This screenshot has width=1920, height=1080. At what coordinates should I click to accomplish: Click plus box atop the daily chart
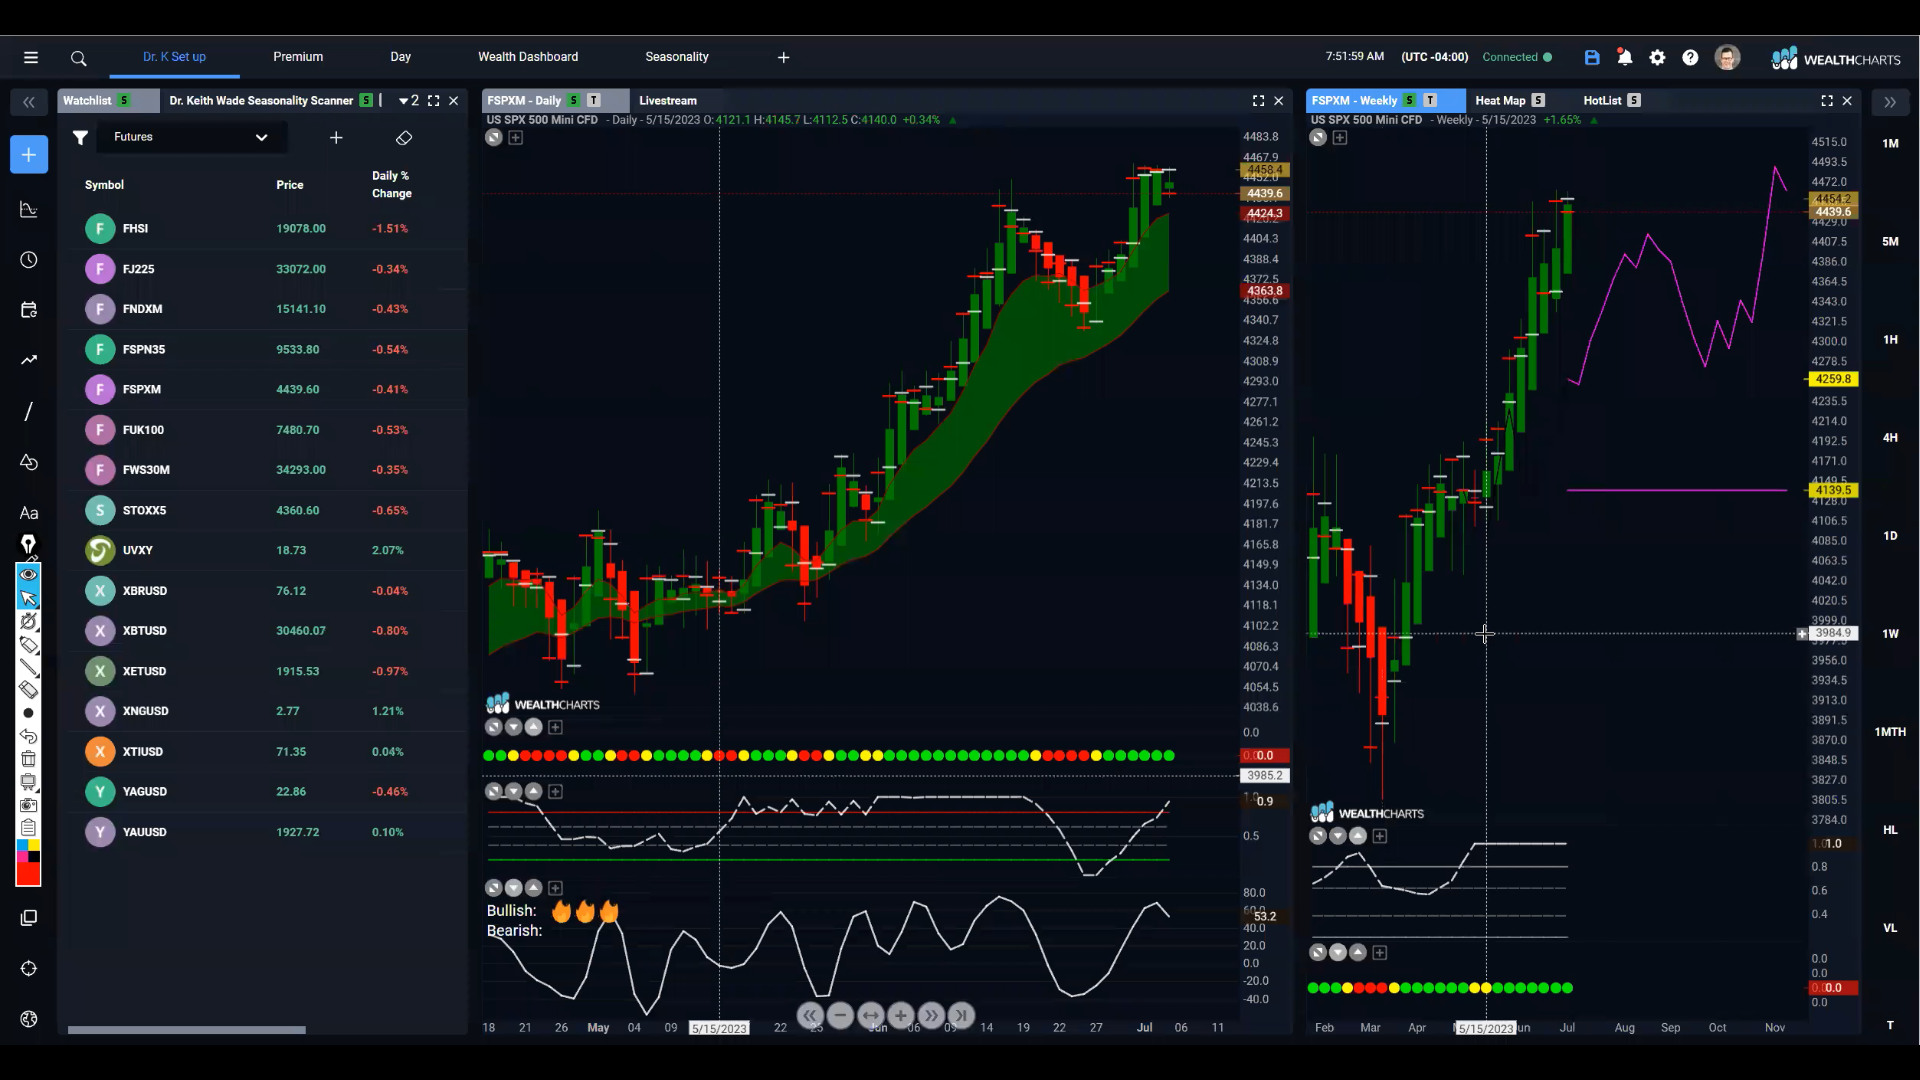pyautogui.click(x=516, y=138)
